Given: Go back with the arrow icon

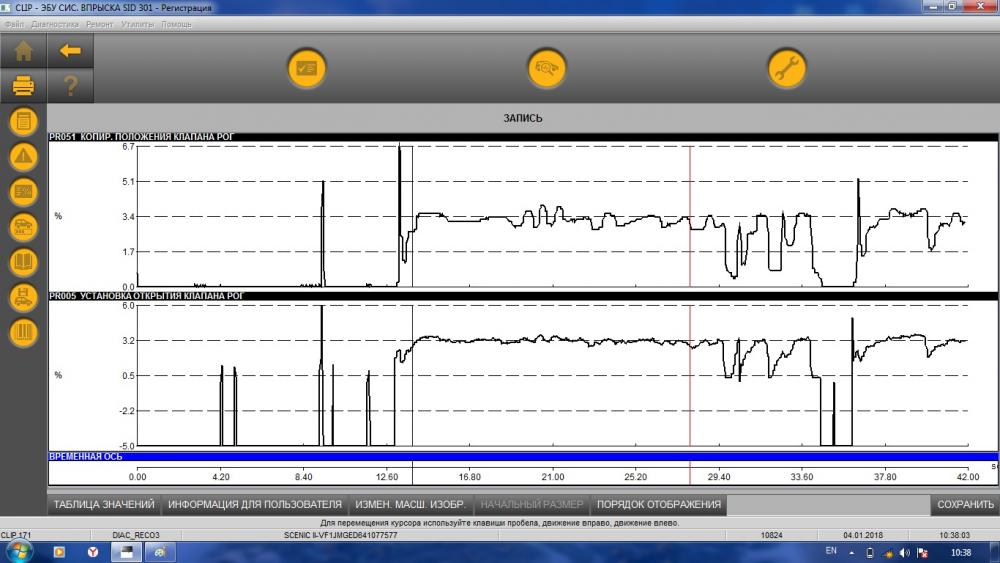Looking at the screenshot, I should pyautogui.click(x=70, y=51).
